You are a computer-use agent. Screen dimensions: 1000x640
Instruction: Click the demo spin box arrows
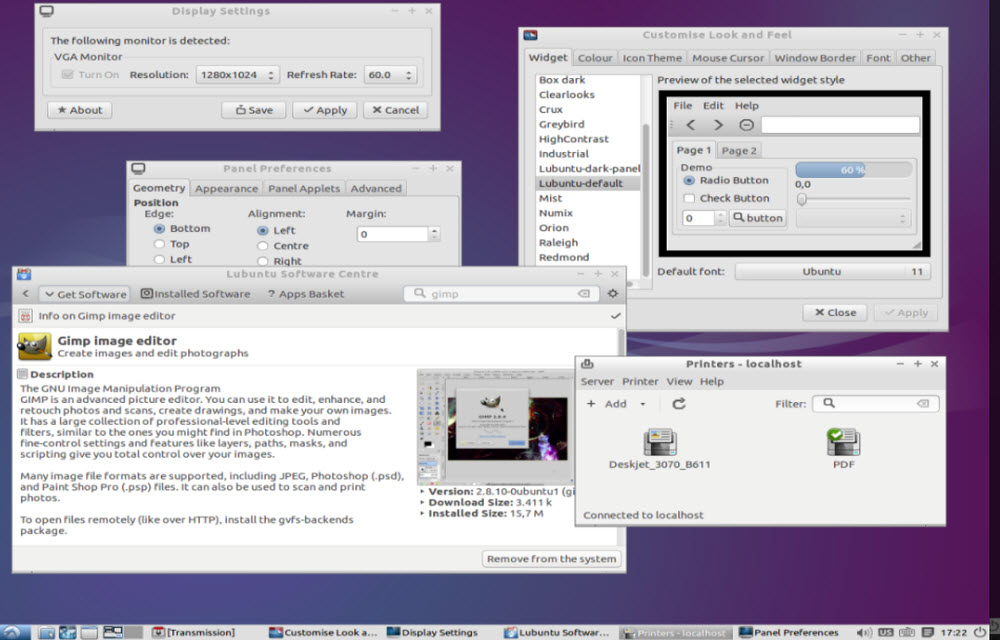(720, 219)
